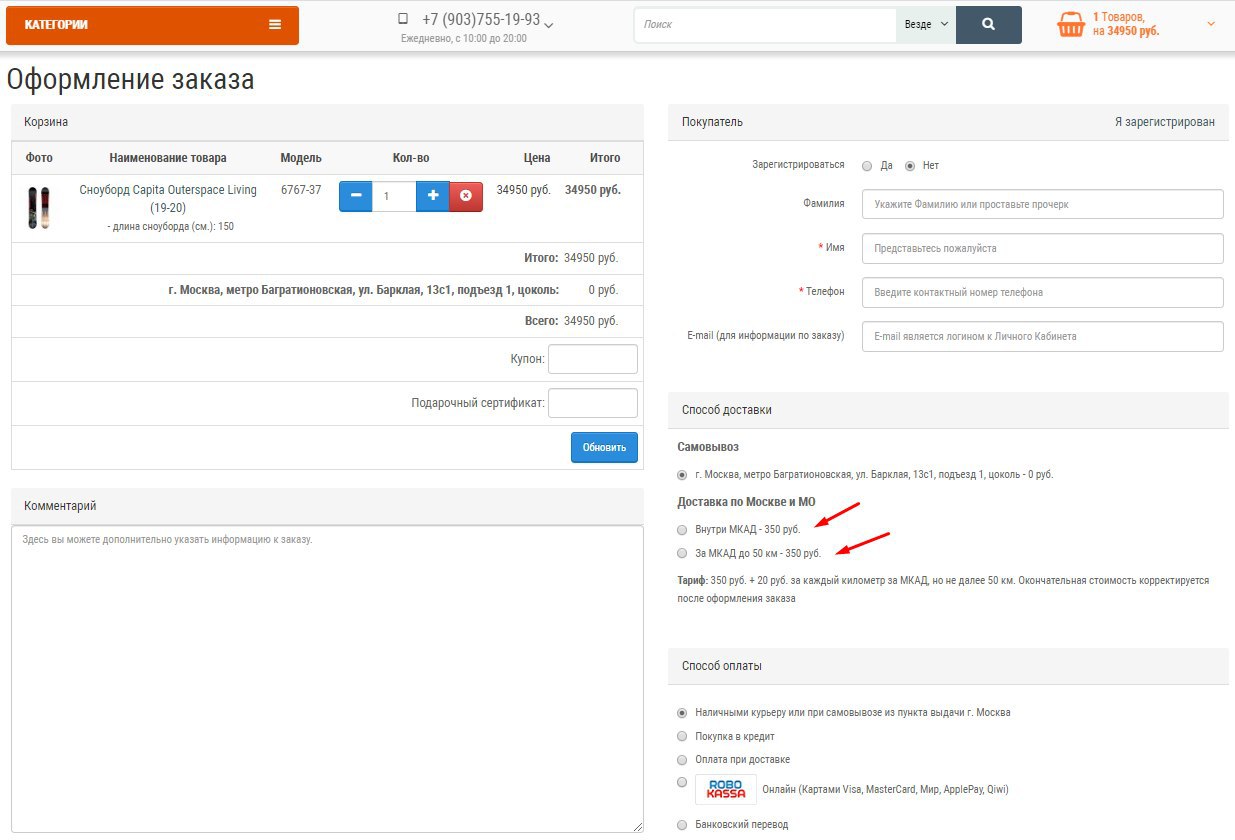The height and width of the screenshot is (840, 1235).
Task: Click the magnifier search button
Action: [988, 25]
